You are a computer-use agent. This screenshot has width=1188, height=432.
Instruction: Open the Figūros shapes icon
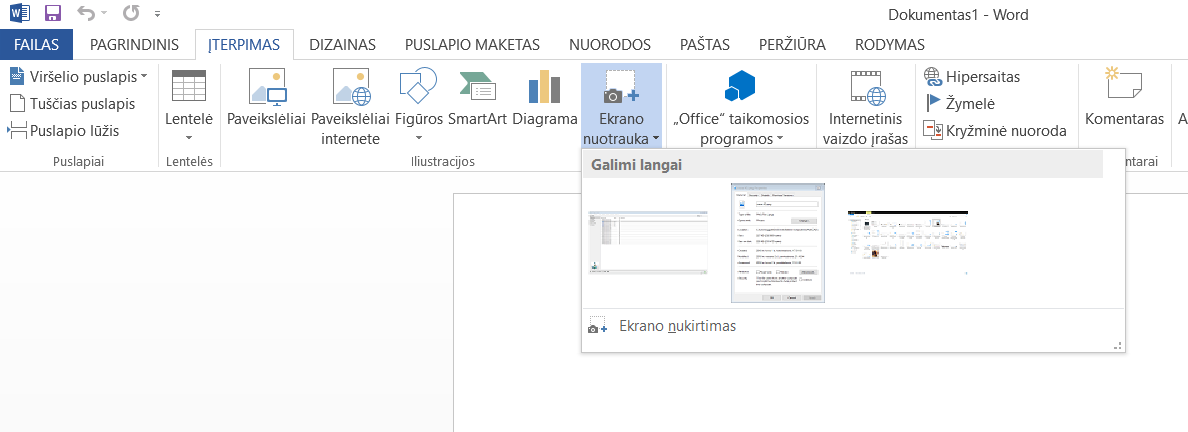click(418, 86)
